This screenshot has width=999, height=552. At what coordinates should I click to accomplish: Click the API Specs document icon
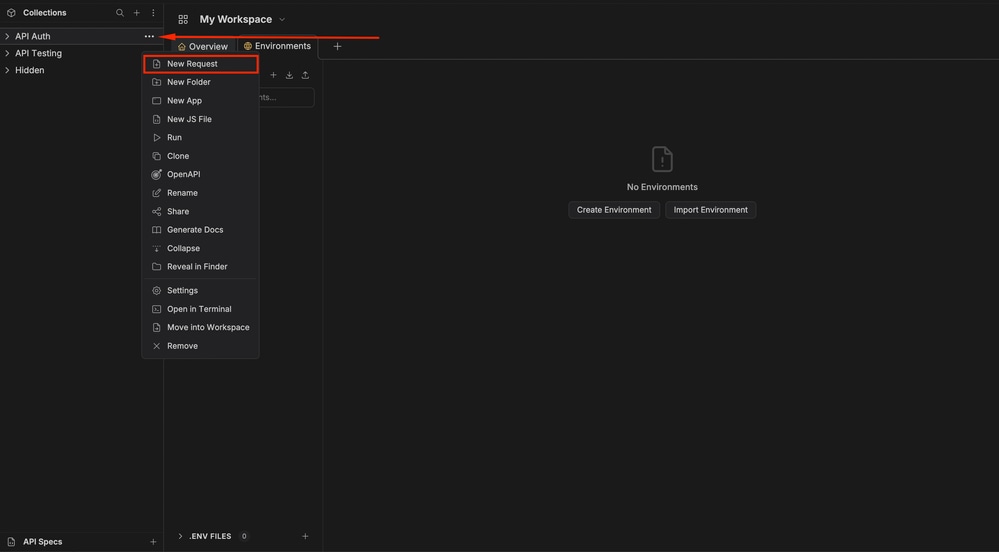(11, 542)
